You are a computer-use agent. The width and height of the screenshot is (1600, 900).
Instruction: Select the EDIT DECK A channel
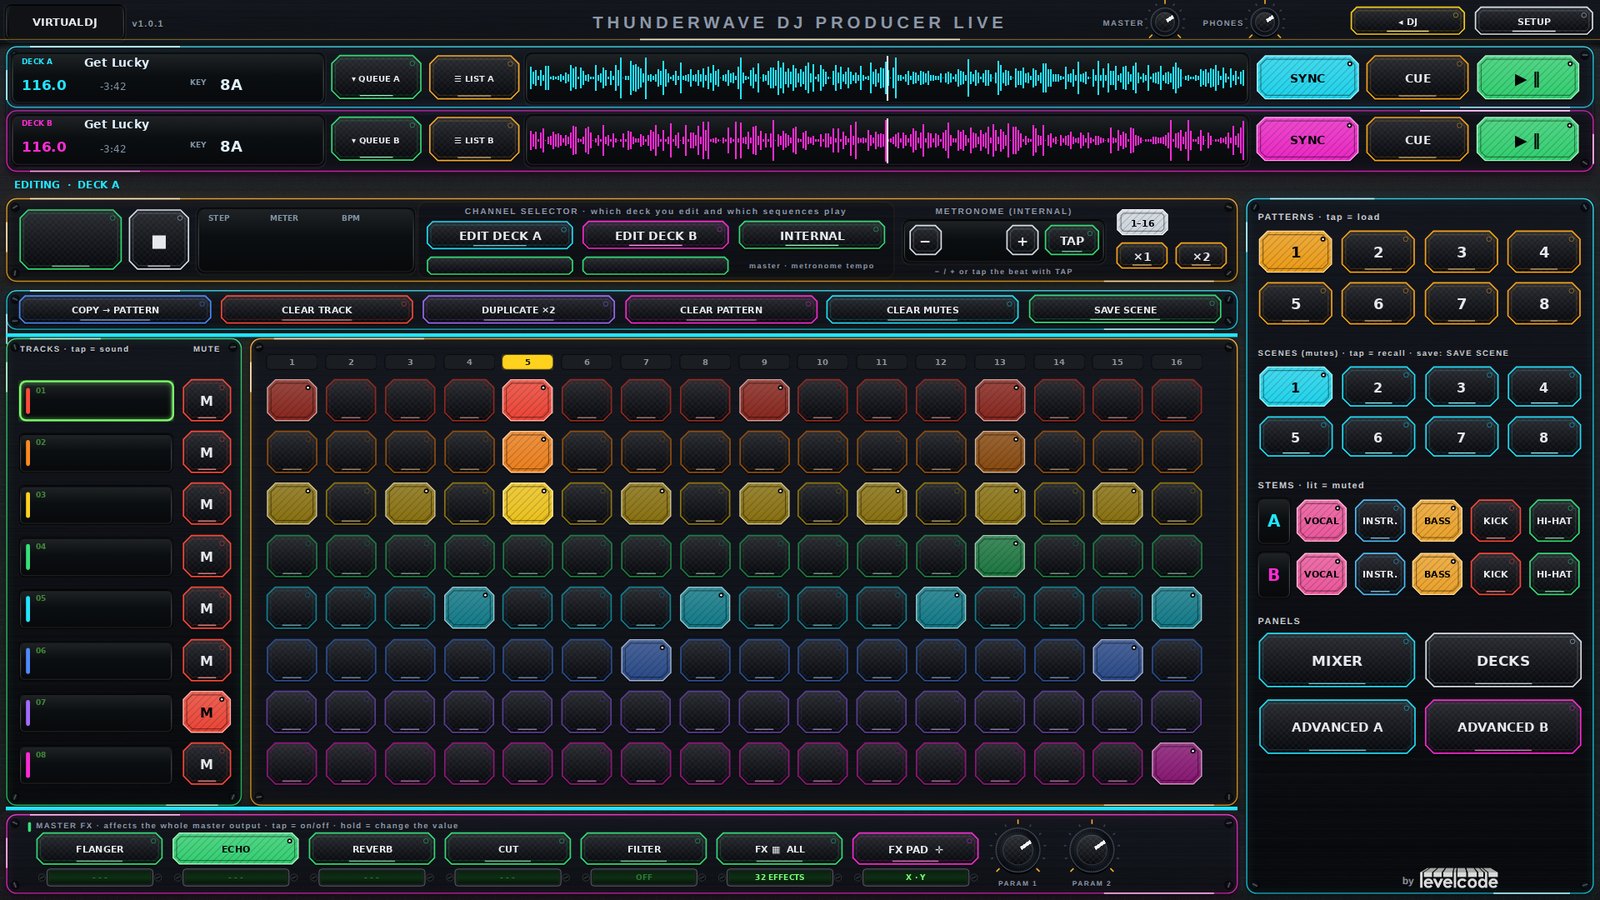(500, 236)
